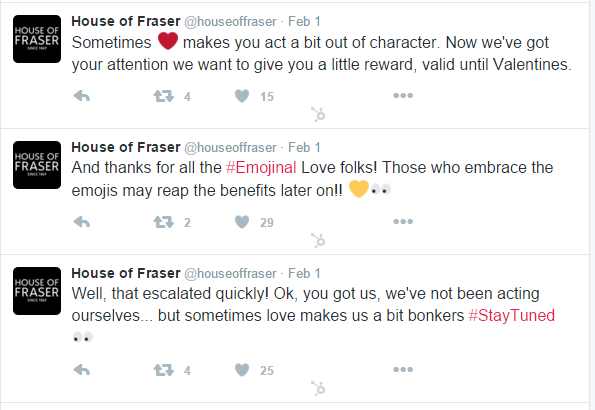The image size is (595, 410).
Task: Click the HubSpot icon under the second tweet
Action: click(318, 241)
